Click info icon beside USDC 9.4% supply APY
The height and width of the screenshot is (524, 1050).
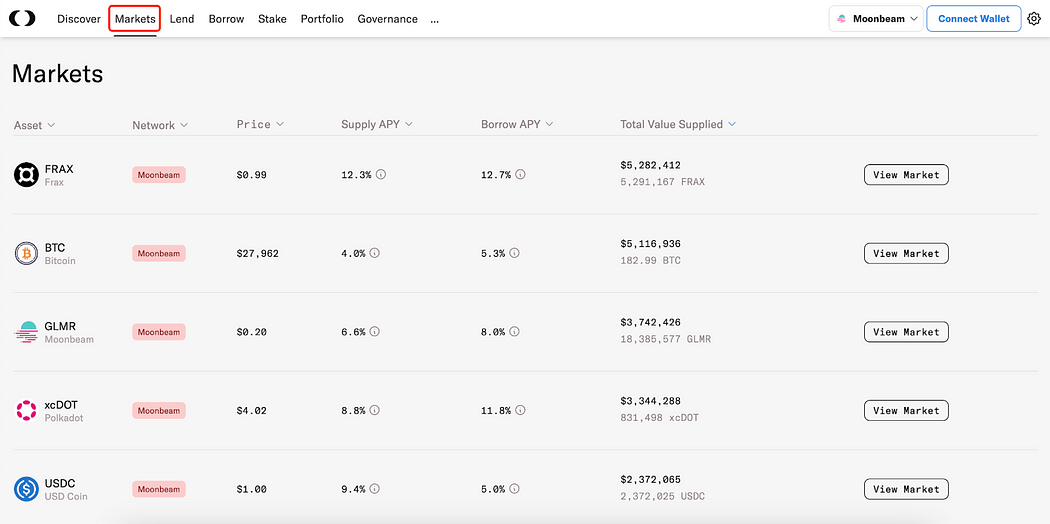tap(375, 489)
